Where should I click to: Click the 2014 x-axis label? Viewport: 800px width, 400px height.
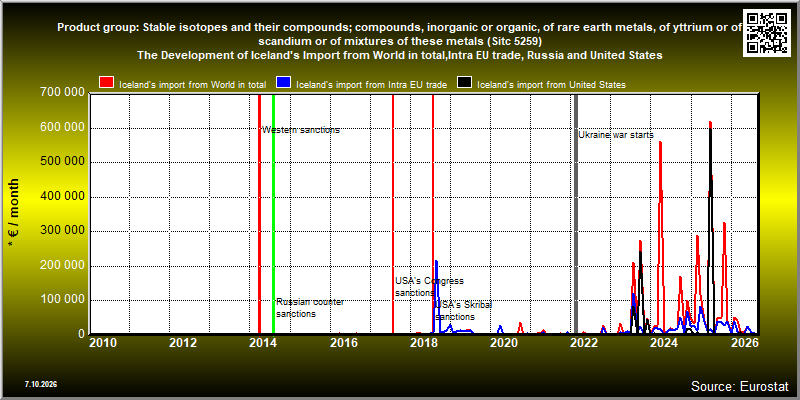pyautogui.click(x=263, y=342)
